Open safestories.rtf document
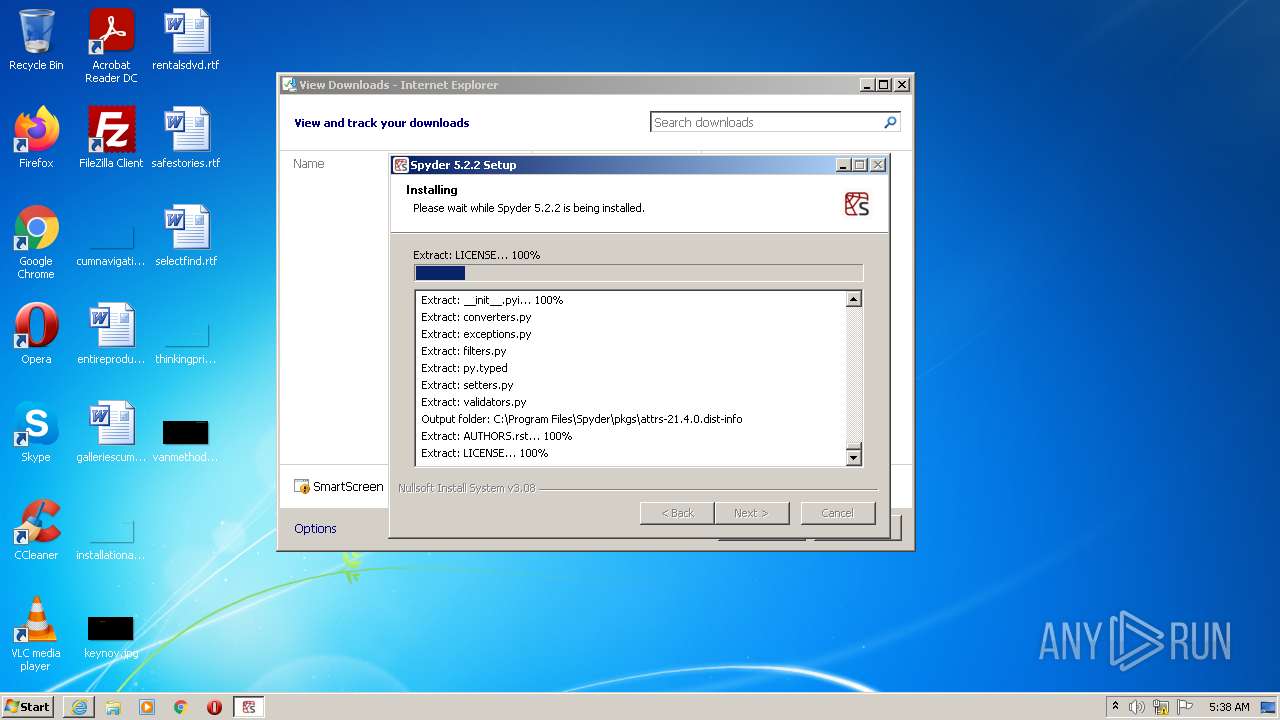Screen dimensions: 1280x720 click(186, 138)
